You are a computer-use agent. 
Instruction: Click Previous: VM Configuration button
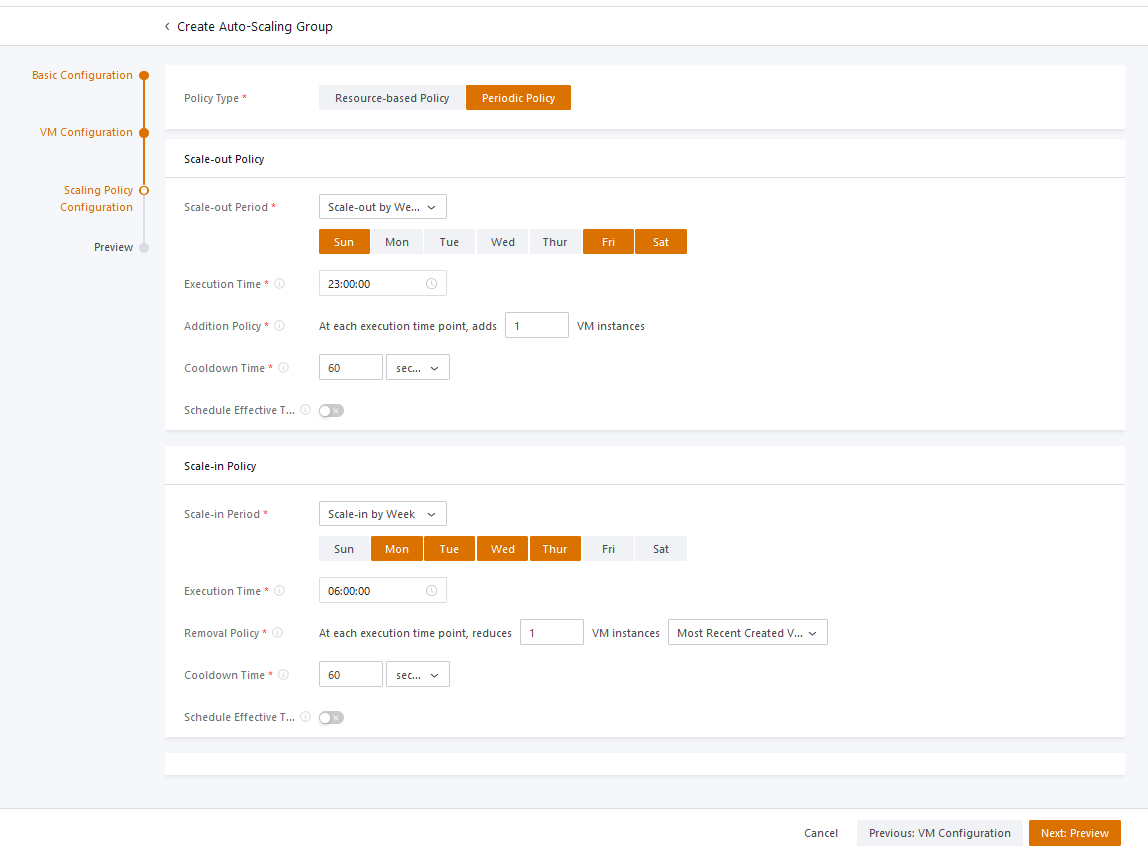coord(939,833)
